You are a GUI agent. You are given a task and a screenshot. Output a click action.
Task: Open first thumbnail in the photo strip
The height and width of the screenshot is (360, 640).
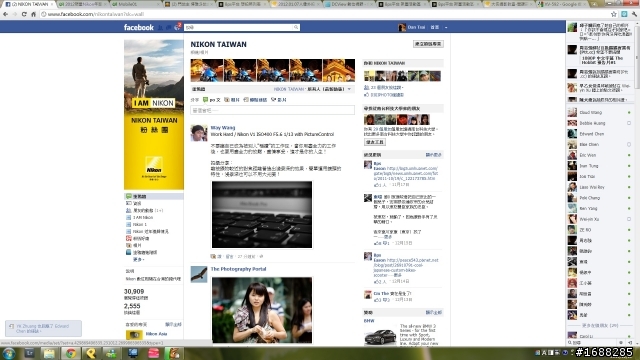pyautogui.click(x=207, y=70)
